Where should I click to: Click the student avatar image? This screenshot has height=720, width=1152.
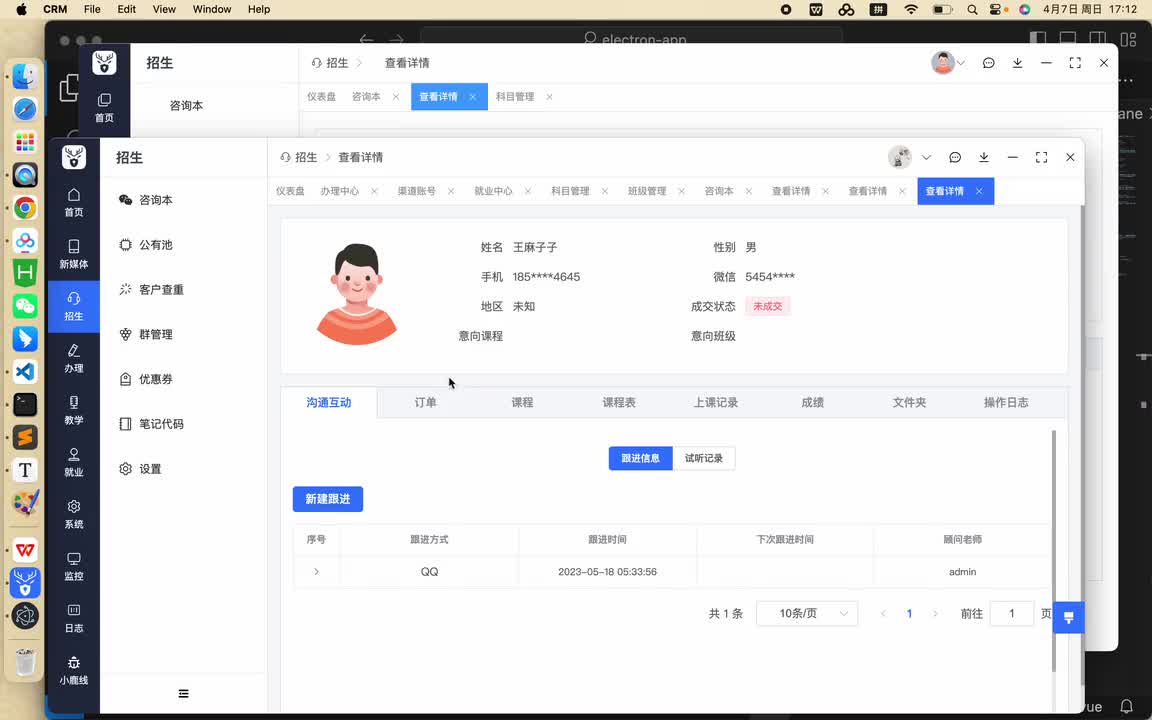click(x=357, y=294)
